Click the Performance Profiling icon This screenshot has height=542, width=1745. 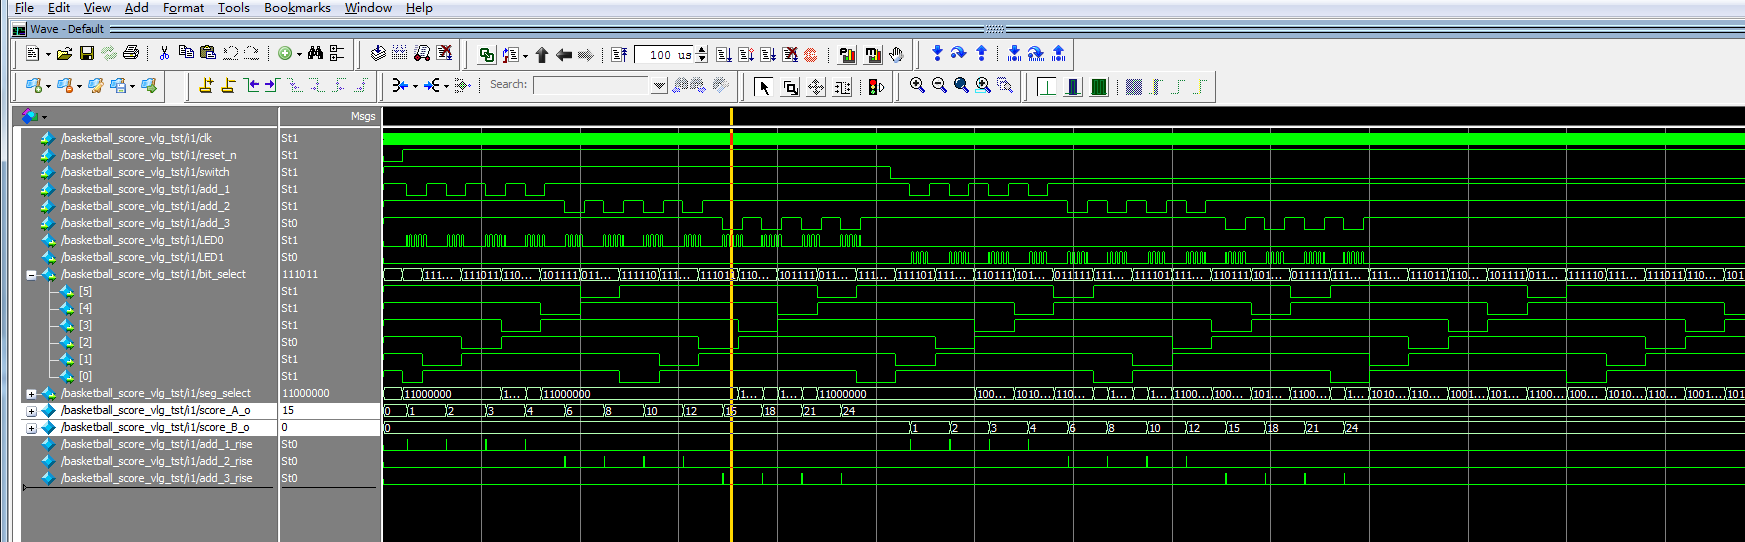click(x=848, y=55)
